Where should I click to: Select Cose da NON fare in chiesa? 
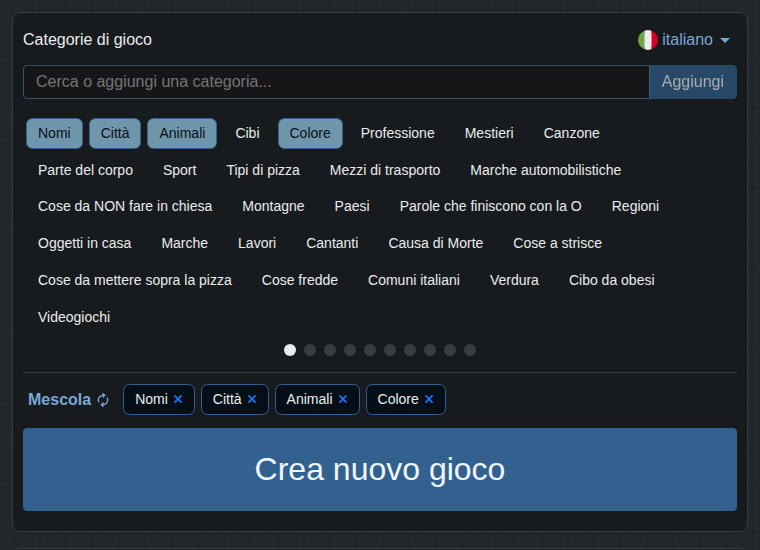(x=125, y=206)
